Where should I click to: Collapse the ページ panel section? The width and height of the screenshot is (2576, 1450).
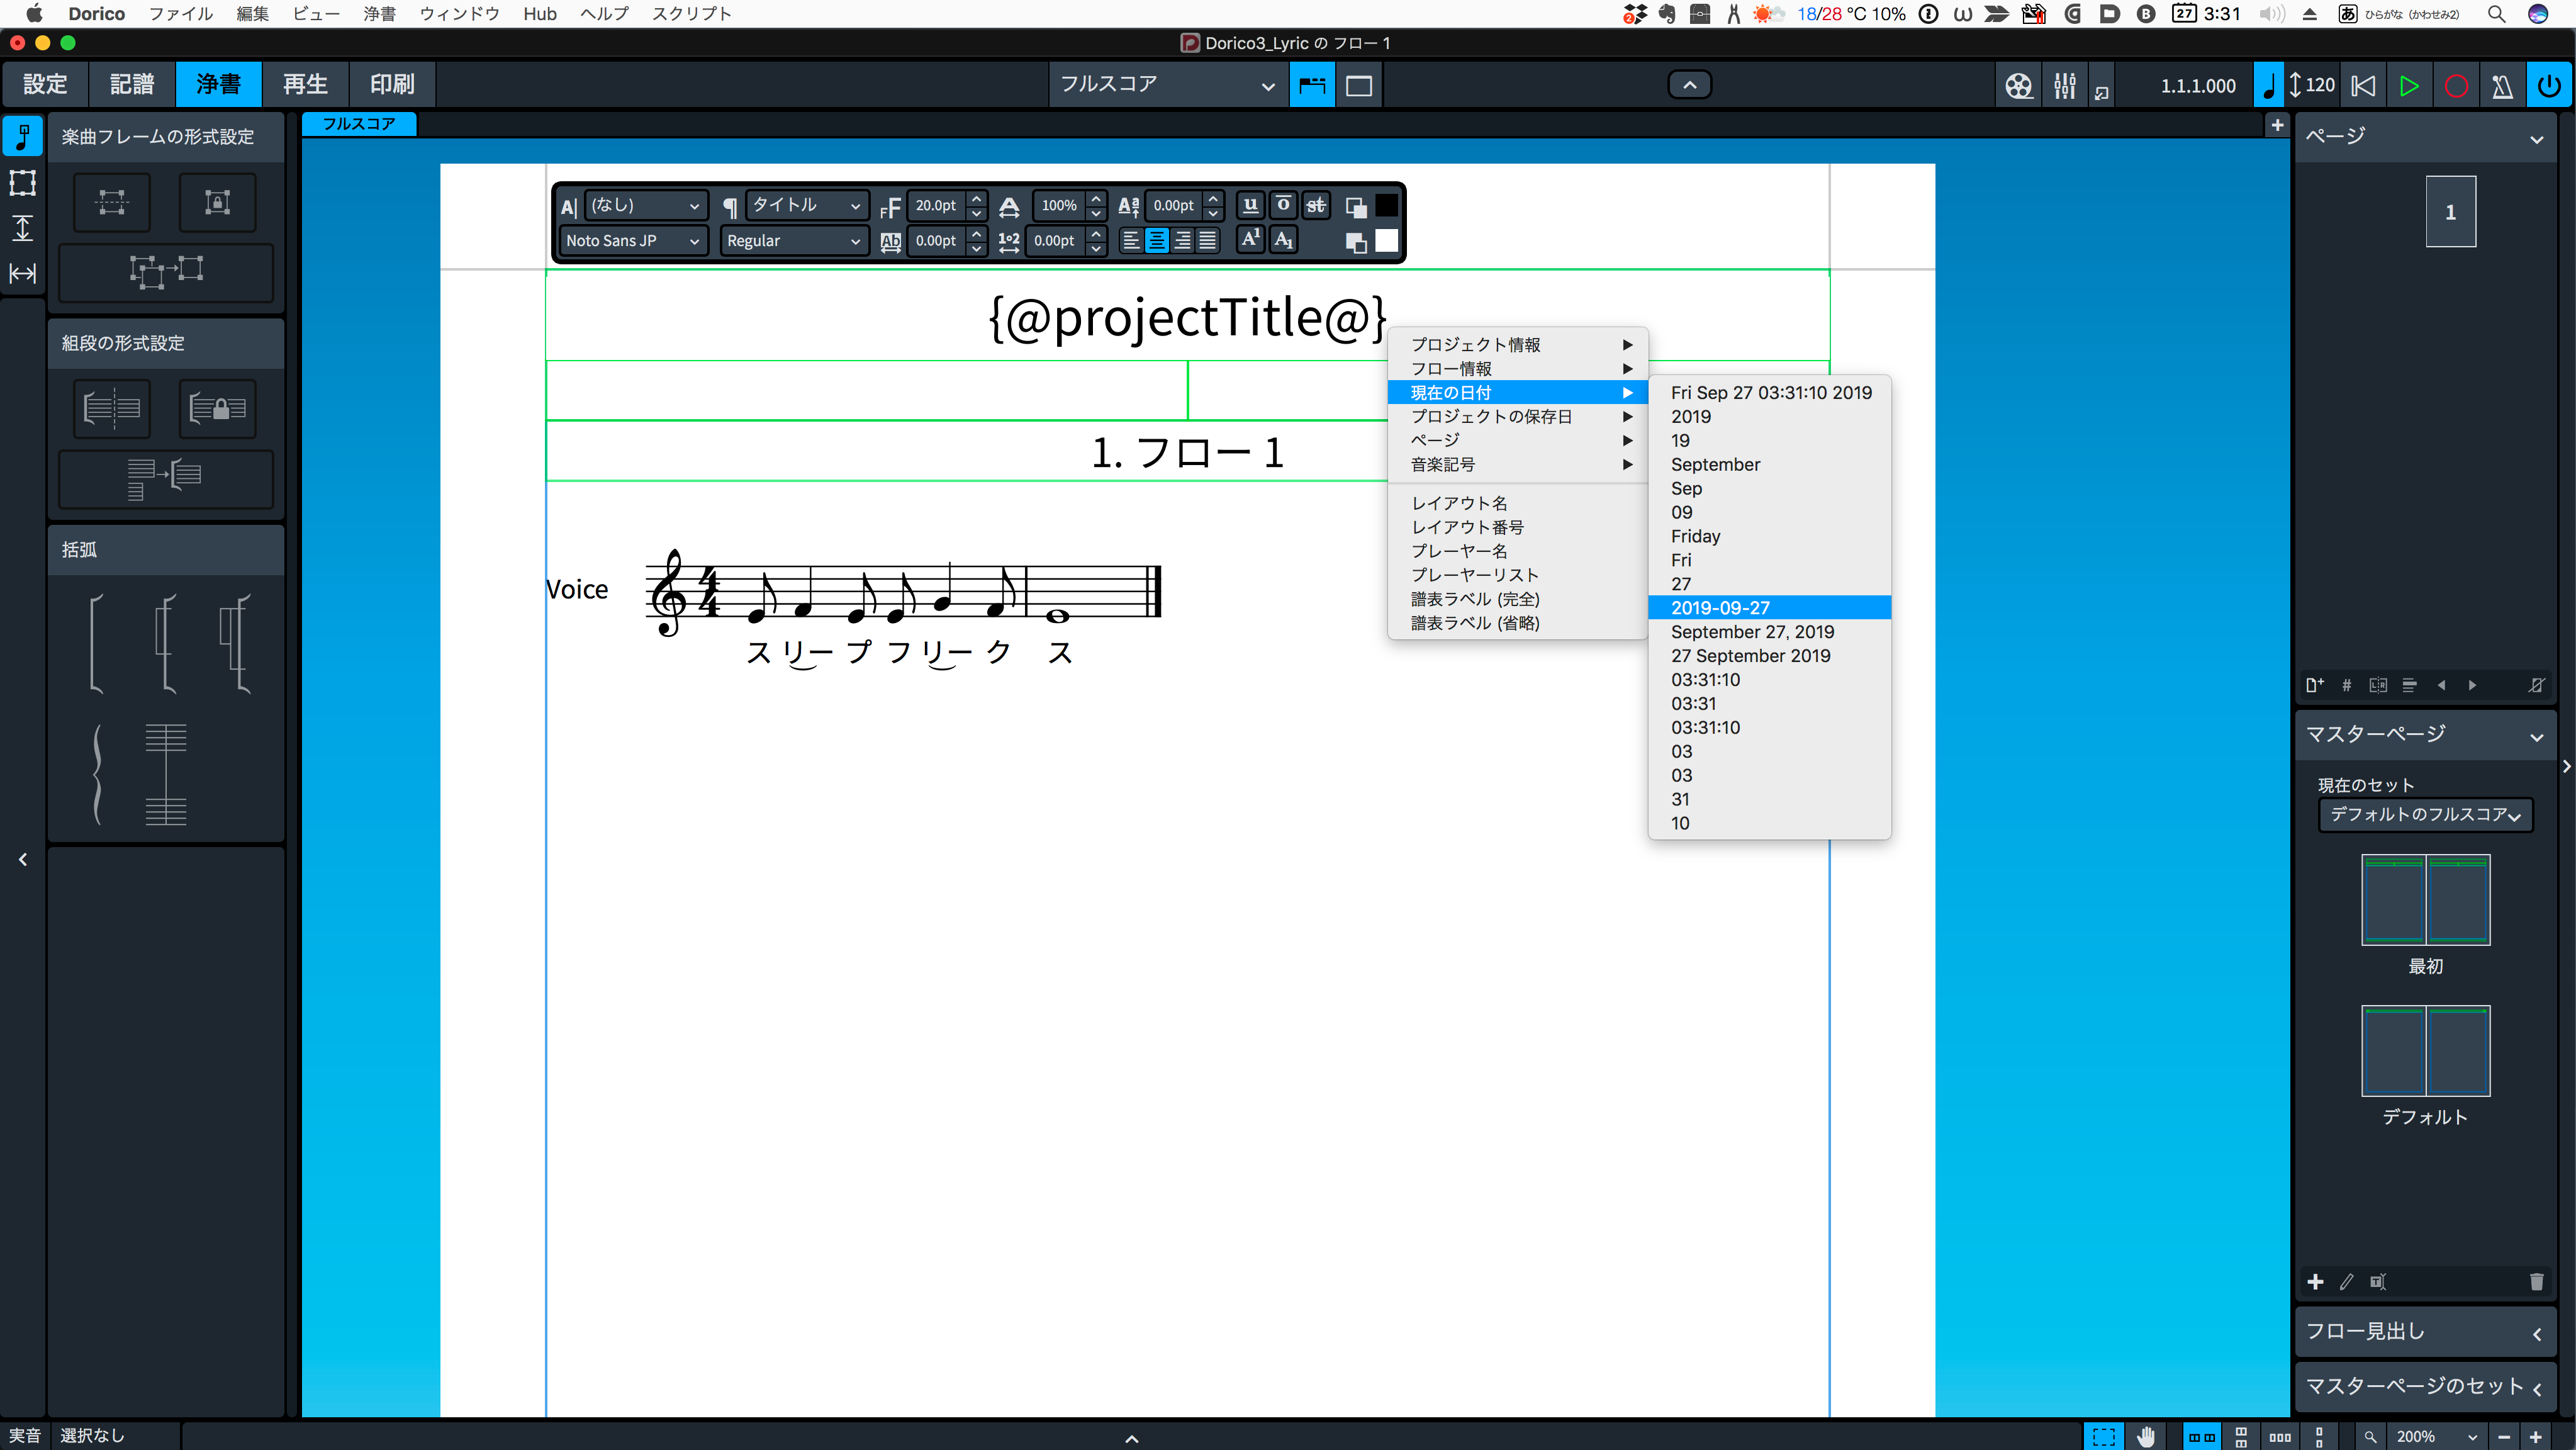coord(2537,138)
